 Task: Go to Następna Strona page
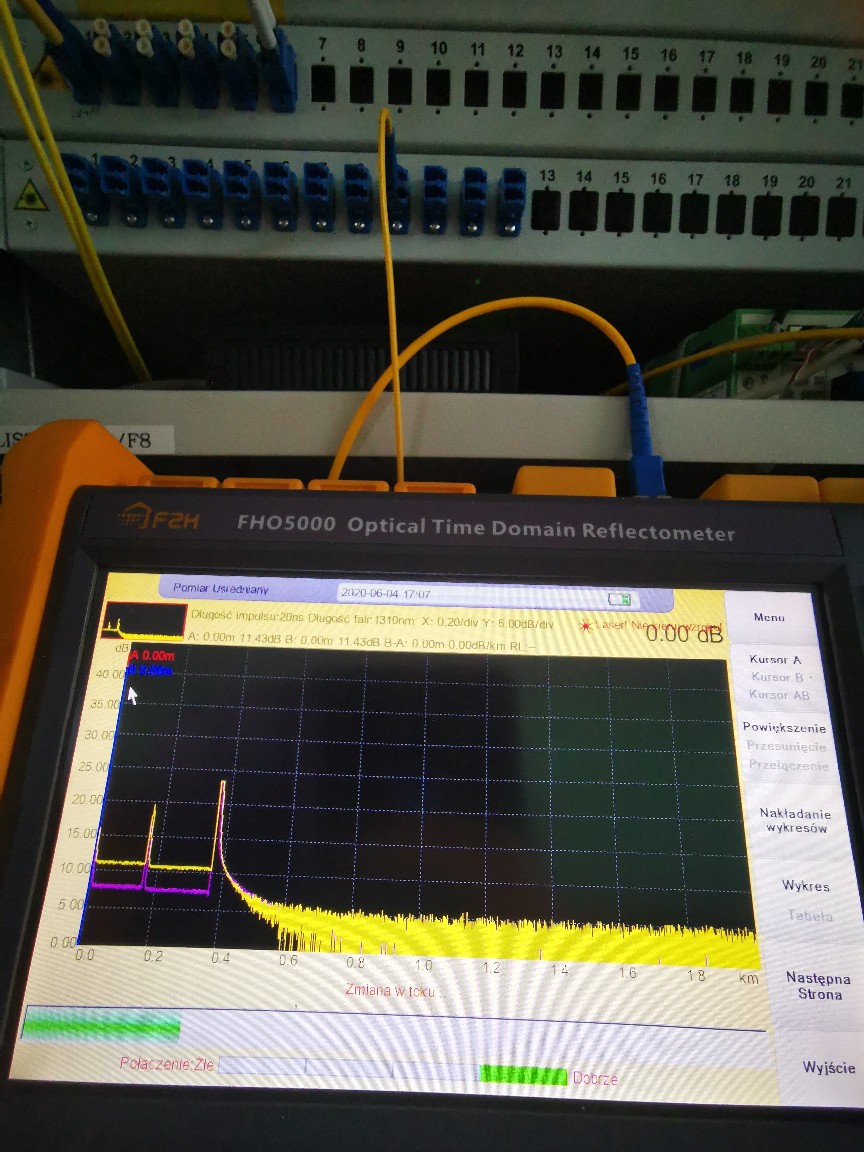point(818,986)
